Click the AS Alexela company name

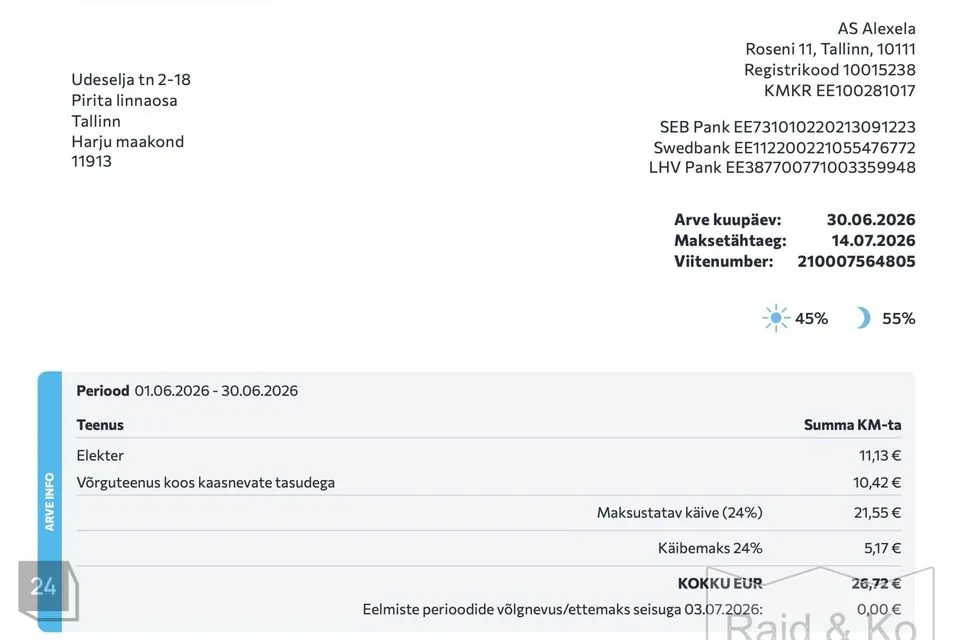click(876, 29)
